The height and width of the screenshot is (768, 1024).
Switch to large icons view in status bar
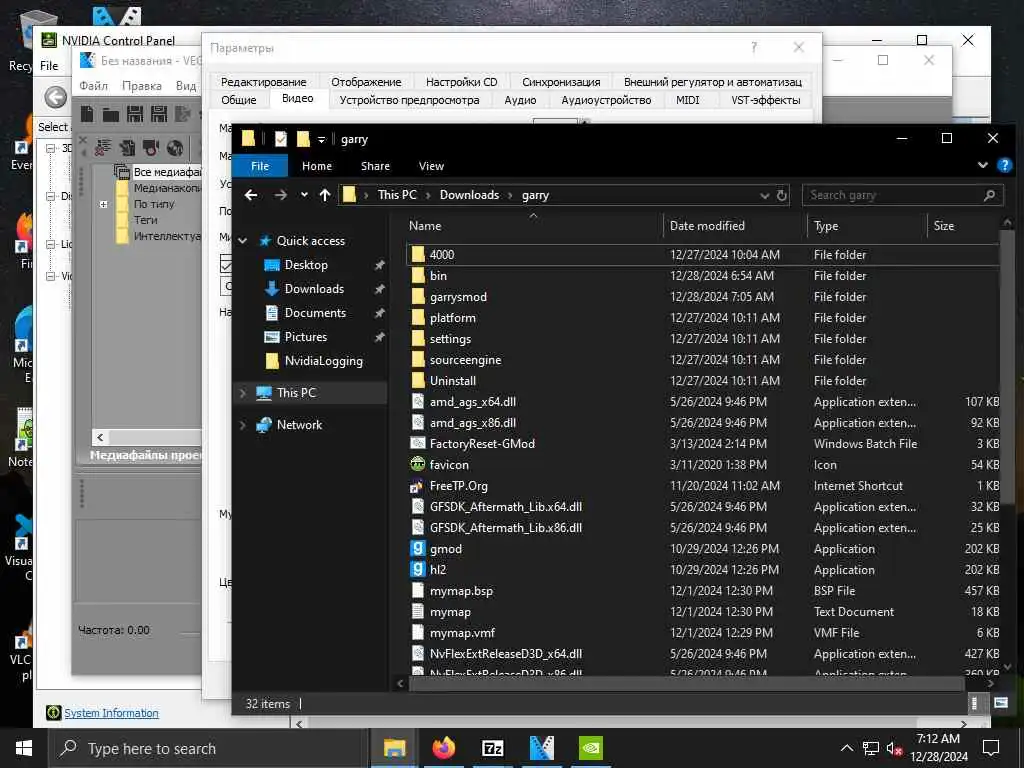[x=1000, y=703]
